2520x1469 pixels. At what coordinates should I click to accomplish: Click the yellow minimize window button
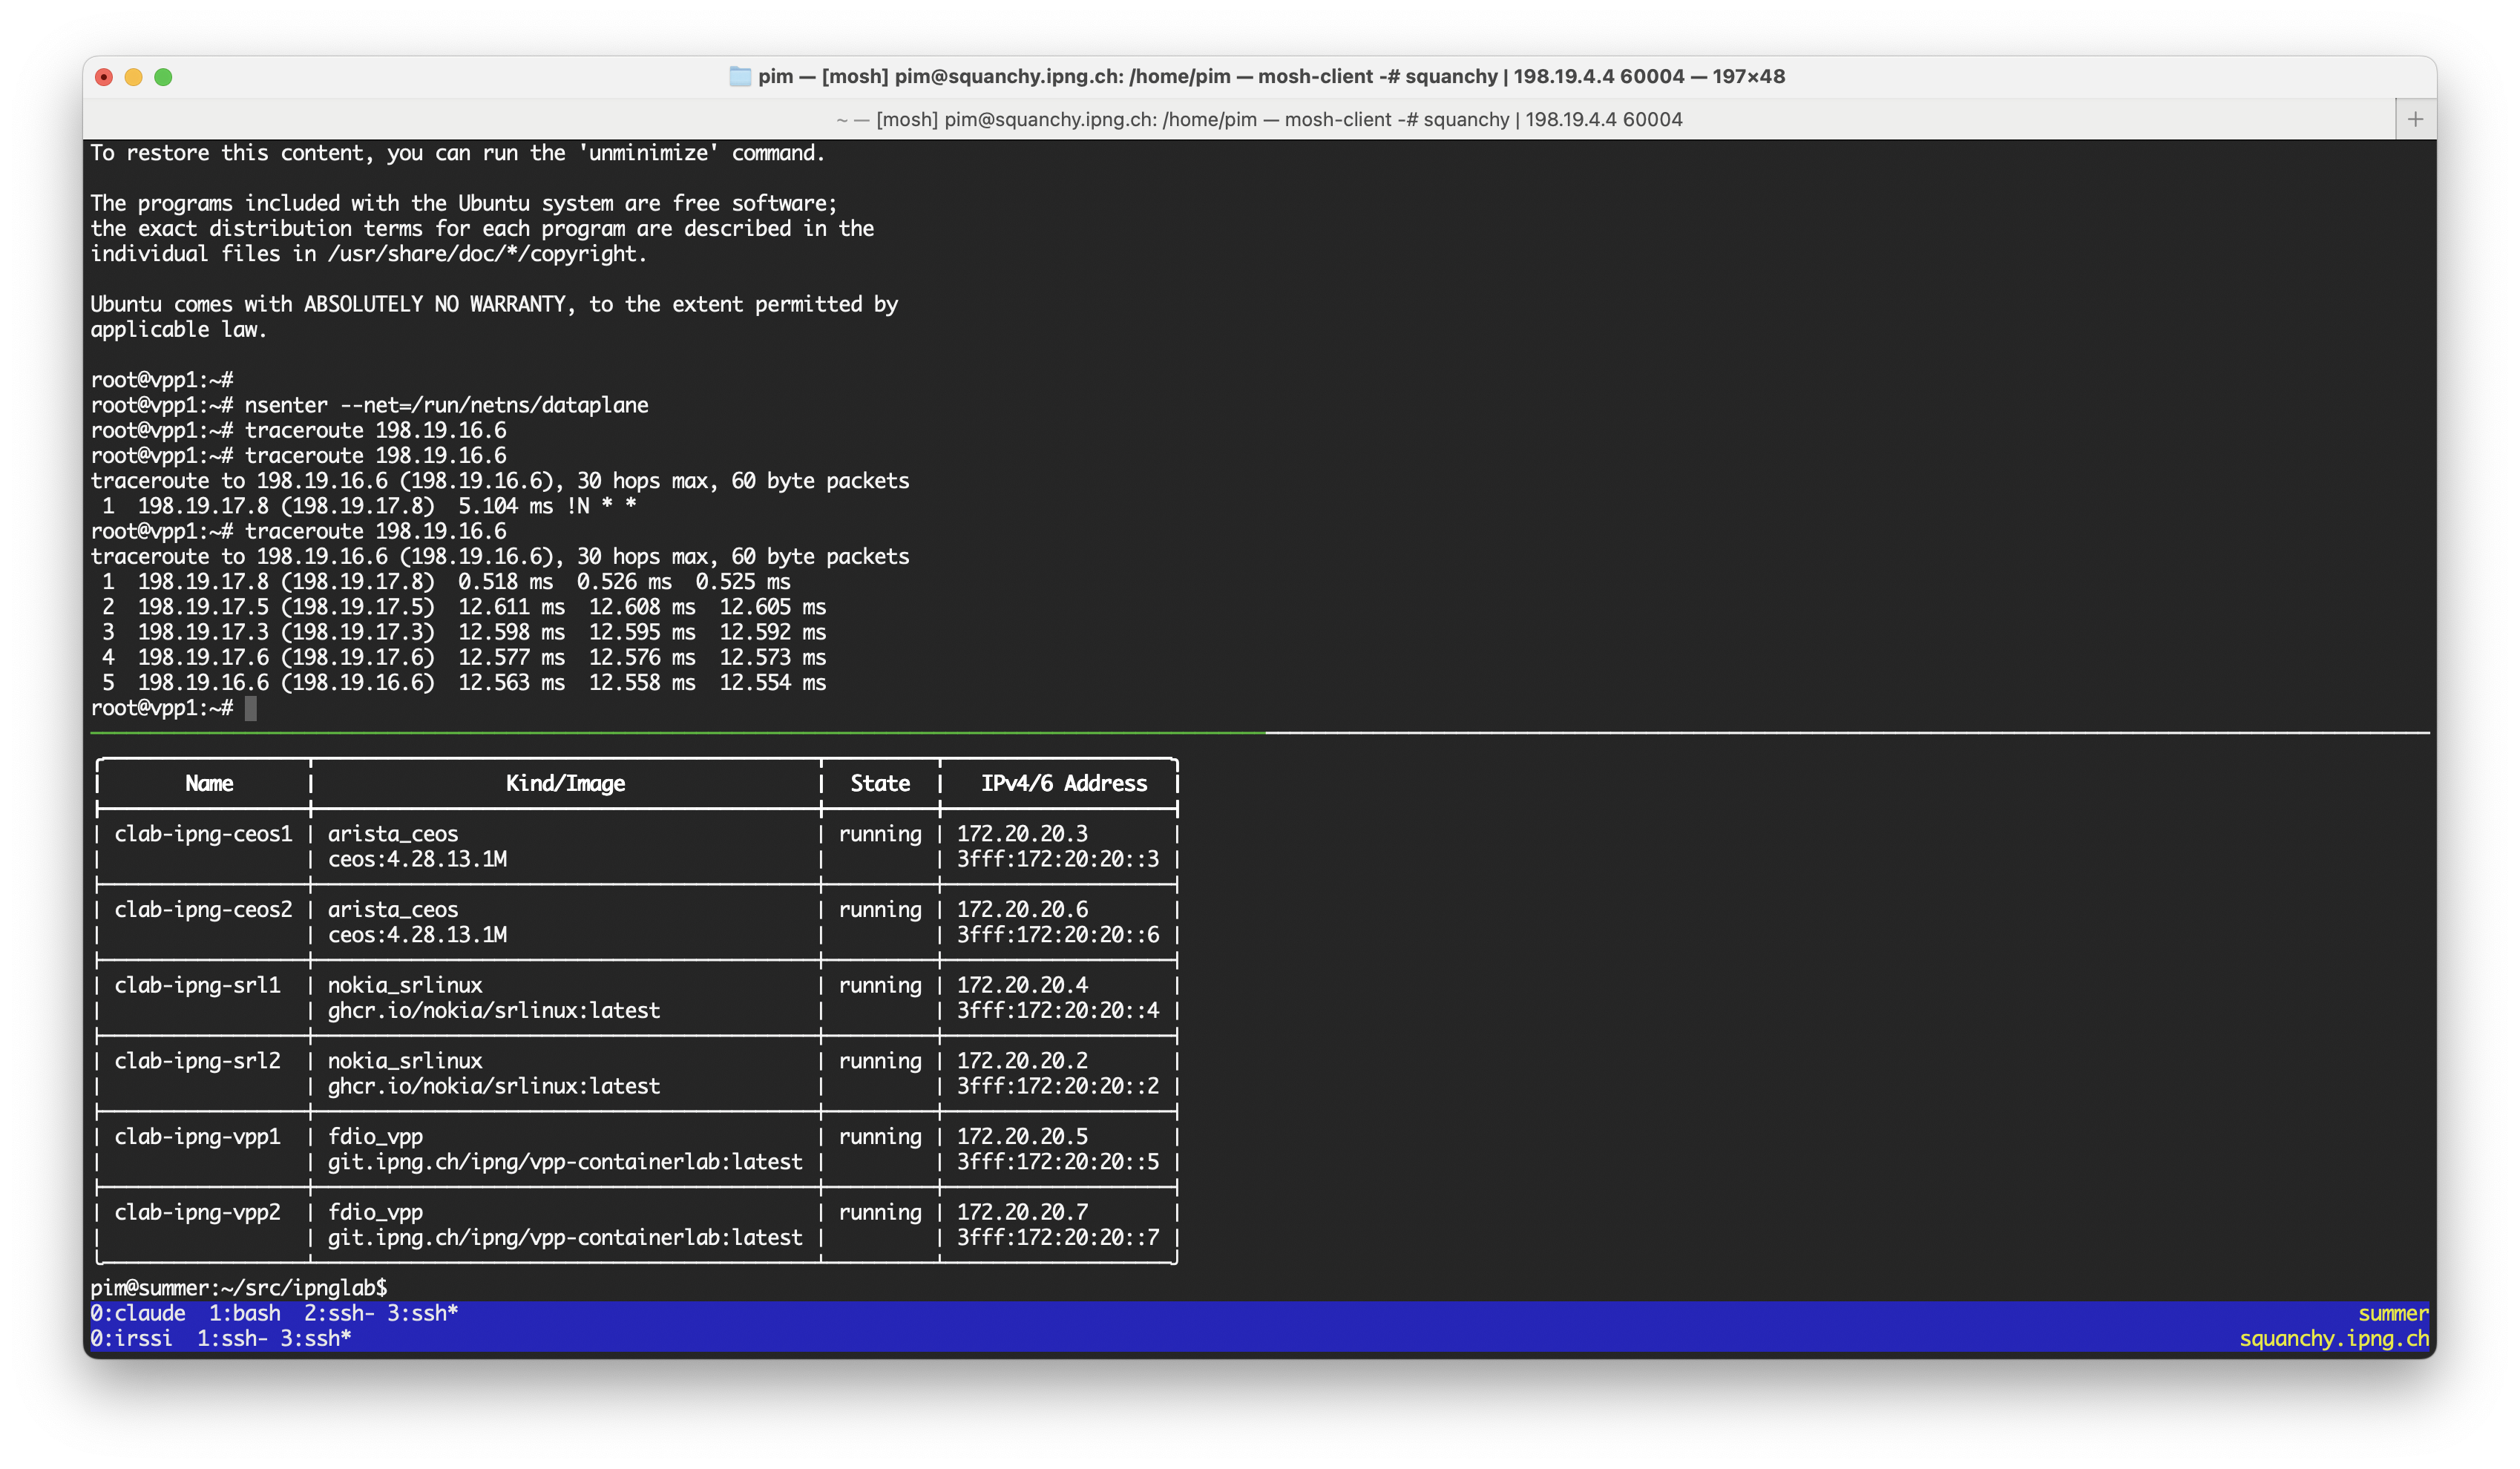pyautogui.click(x=133, y=77)
